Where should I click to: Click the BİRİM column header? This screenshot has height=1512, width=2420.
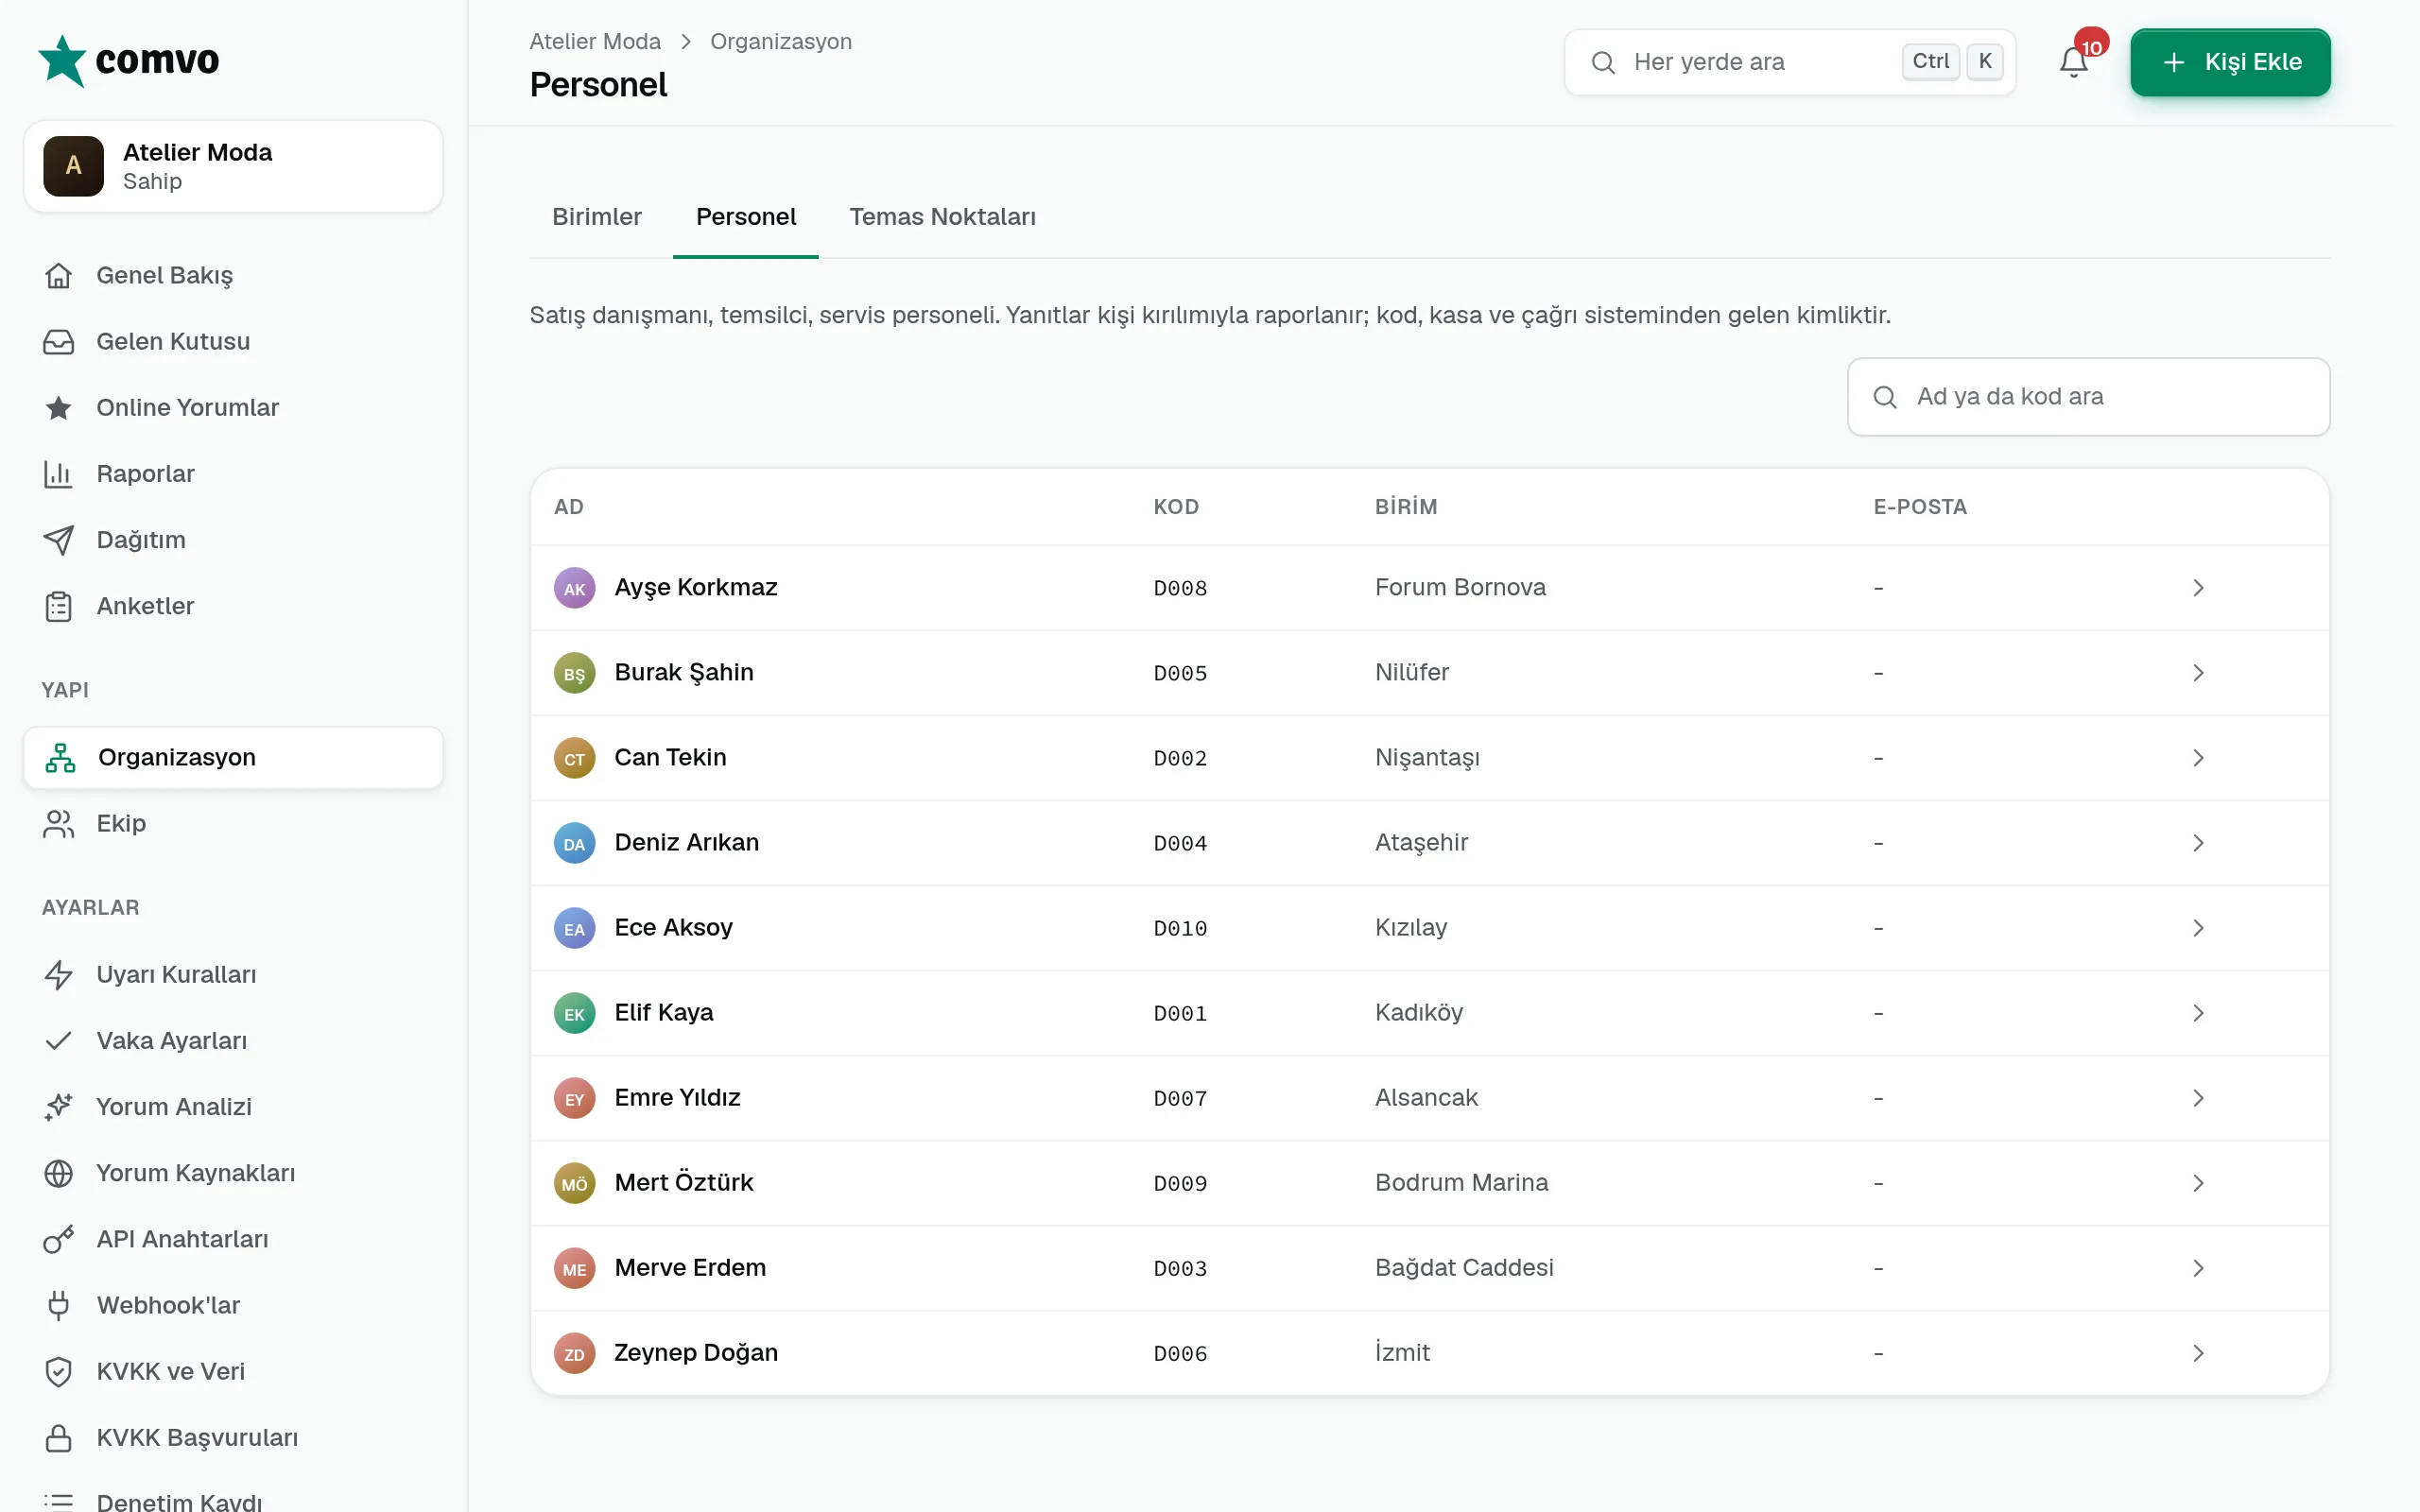[1406, 507]
